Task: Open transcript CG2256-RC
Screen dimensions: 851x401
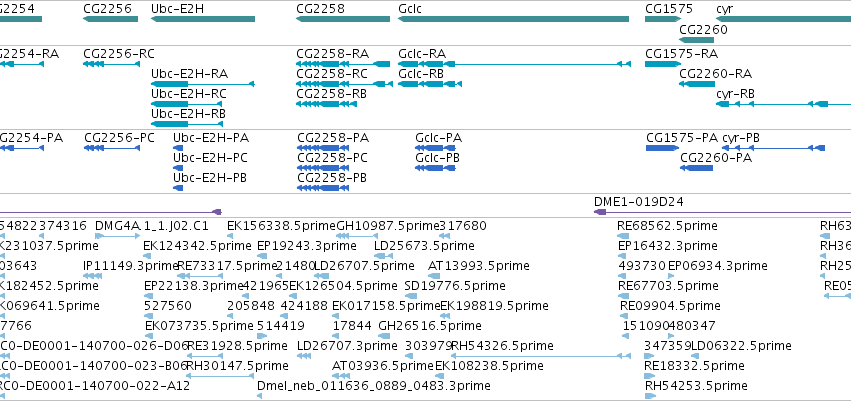Action: [111, 64]
